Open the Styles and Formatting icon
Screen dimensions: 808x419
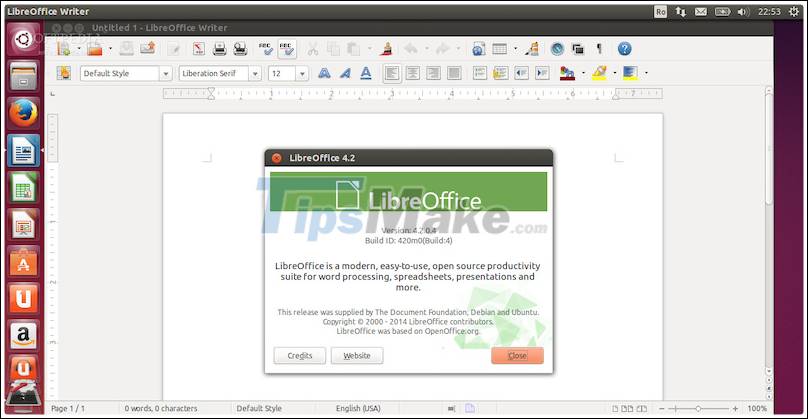pos(64,73)
